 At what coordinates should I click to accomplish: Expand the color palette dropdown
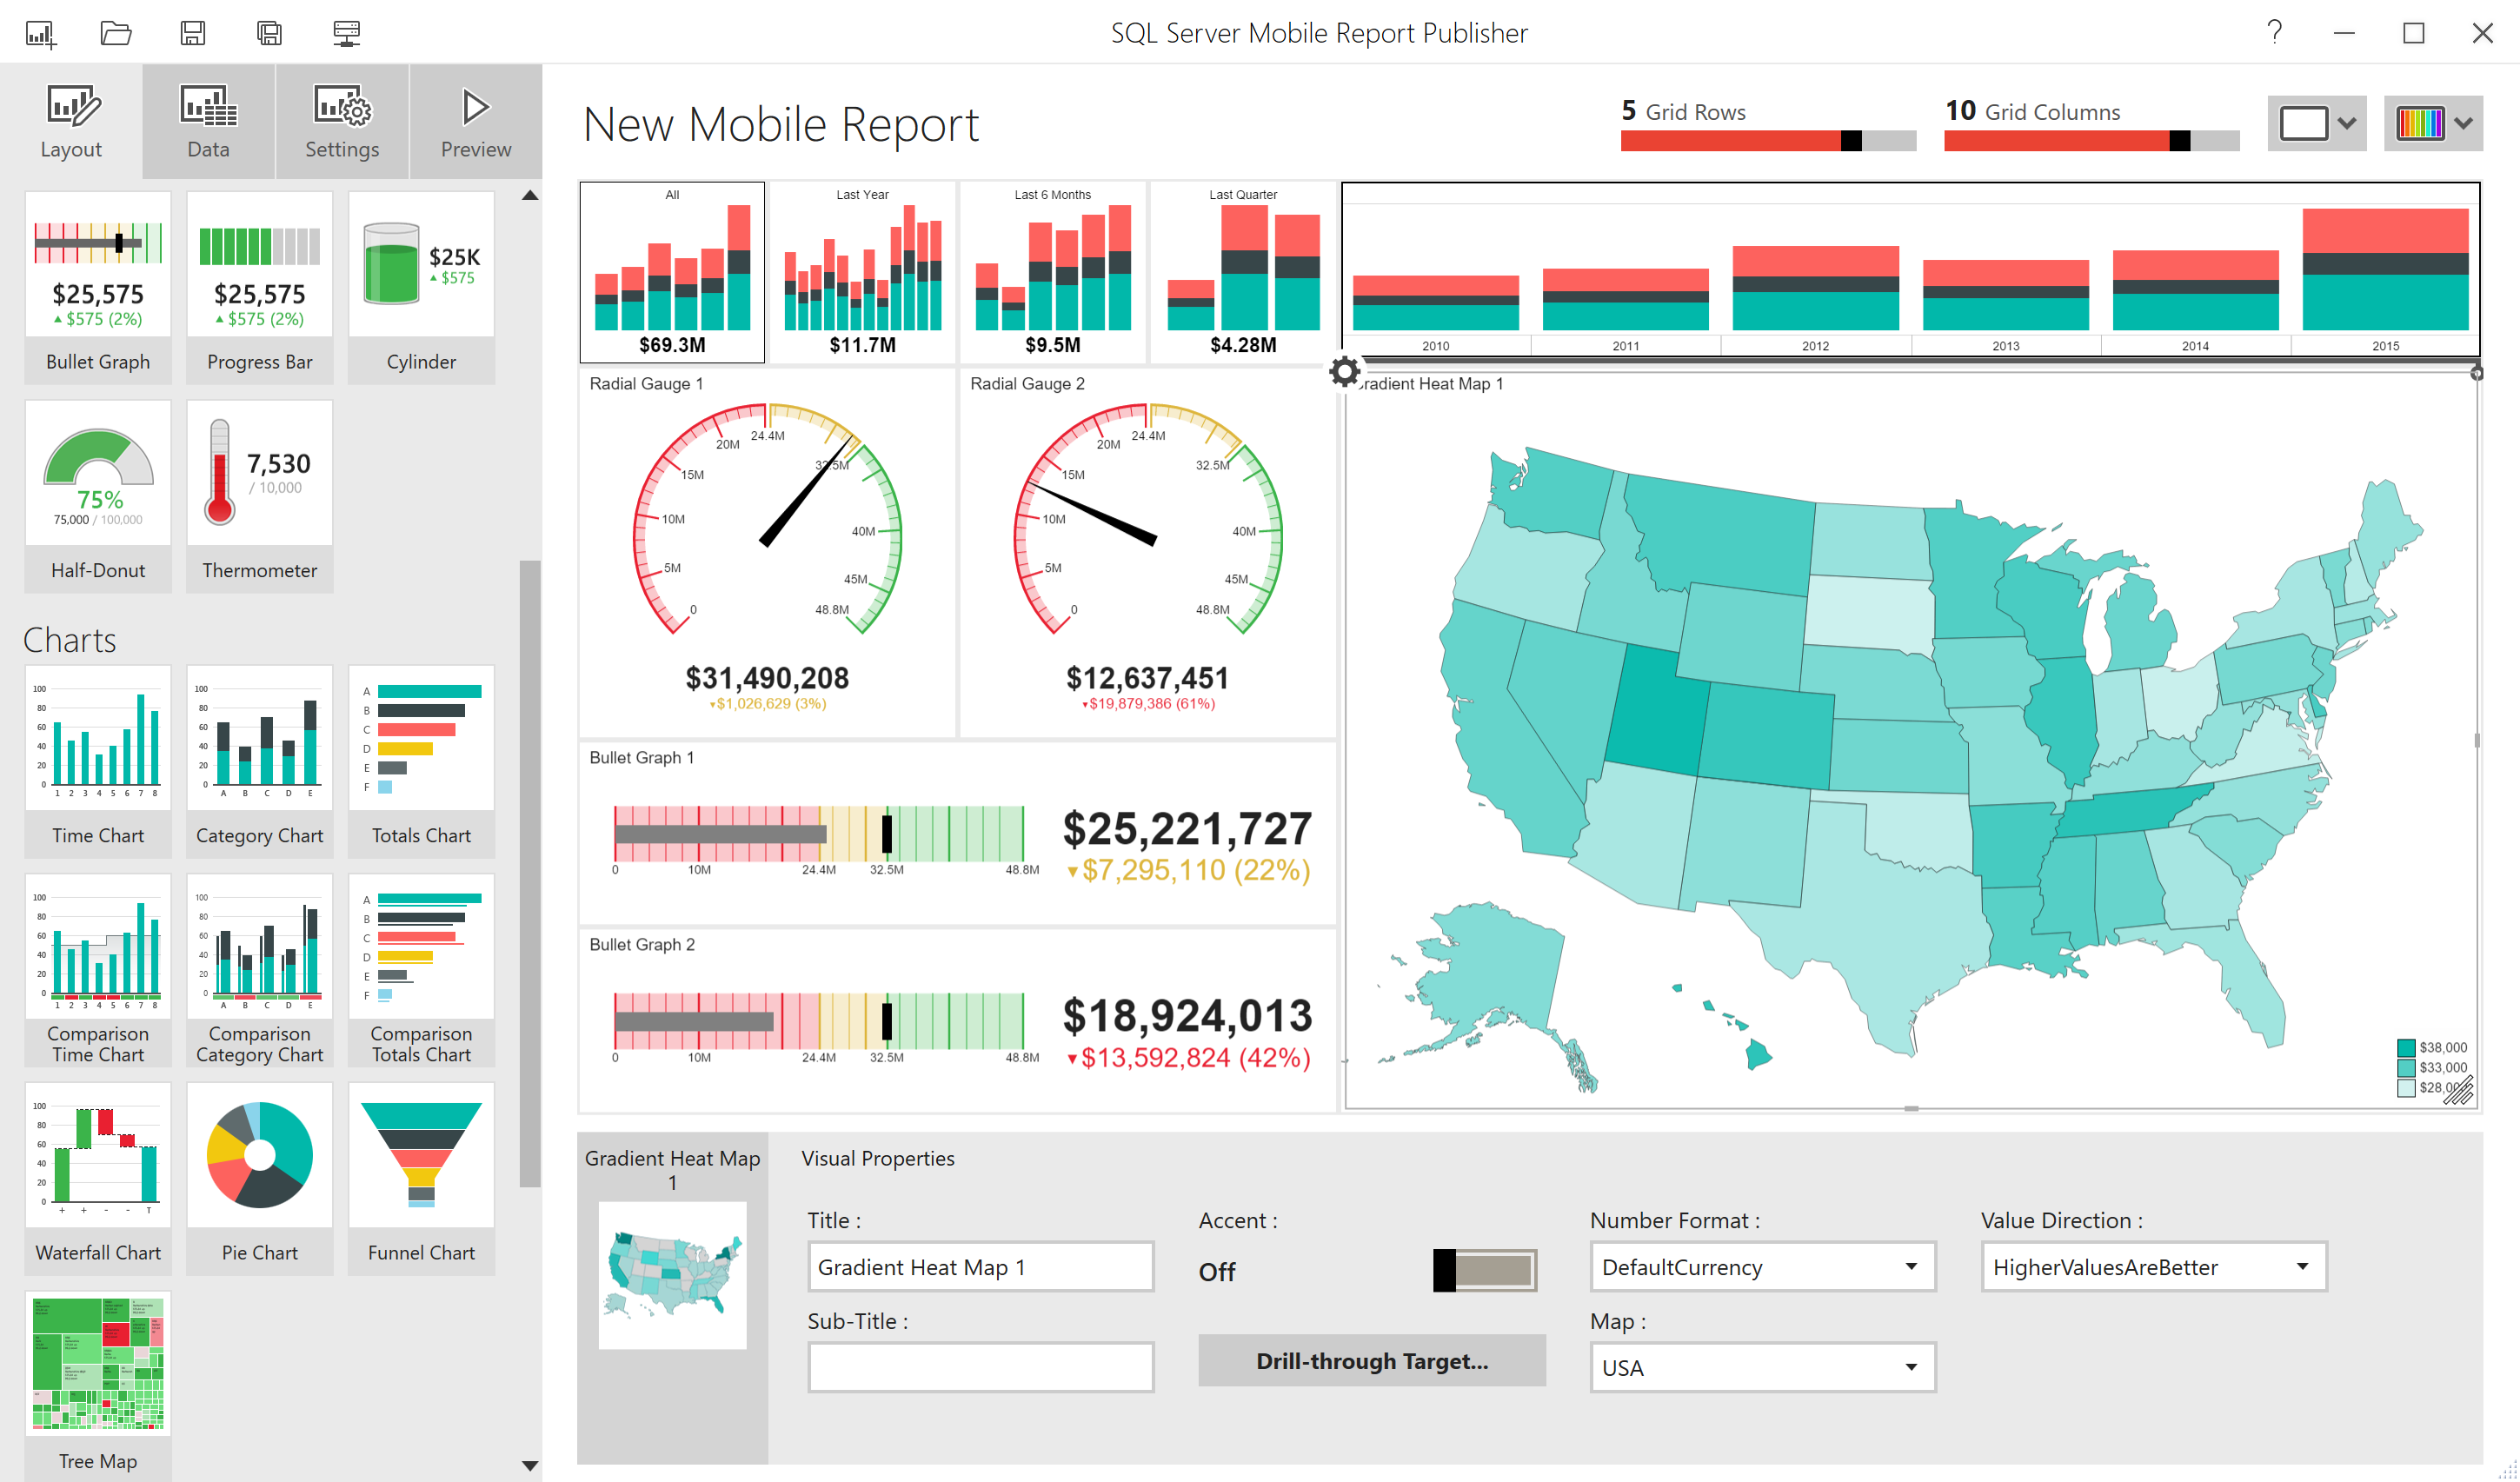(x=2432, y=124)
